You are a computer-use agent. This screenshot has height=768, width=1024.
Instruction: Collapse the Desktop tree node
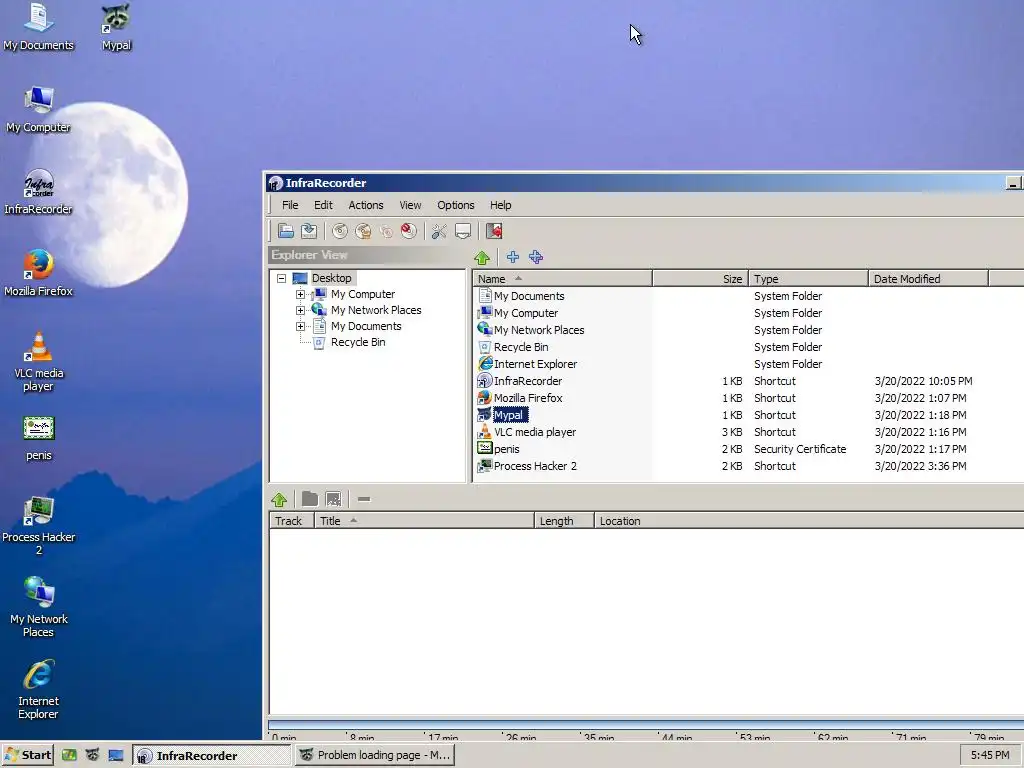click(281, 278)
